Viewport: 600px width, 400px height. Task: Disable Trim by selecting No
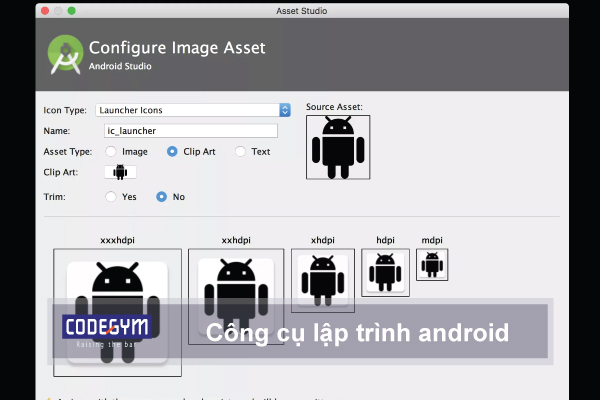click(x=162, y=197)
